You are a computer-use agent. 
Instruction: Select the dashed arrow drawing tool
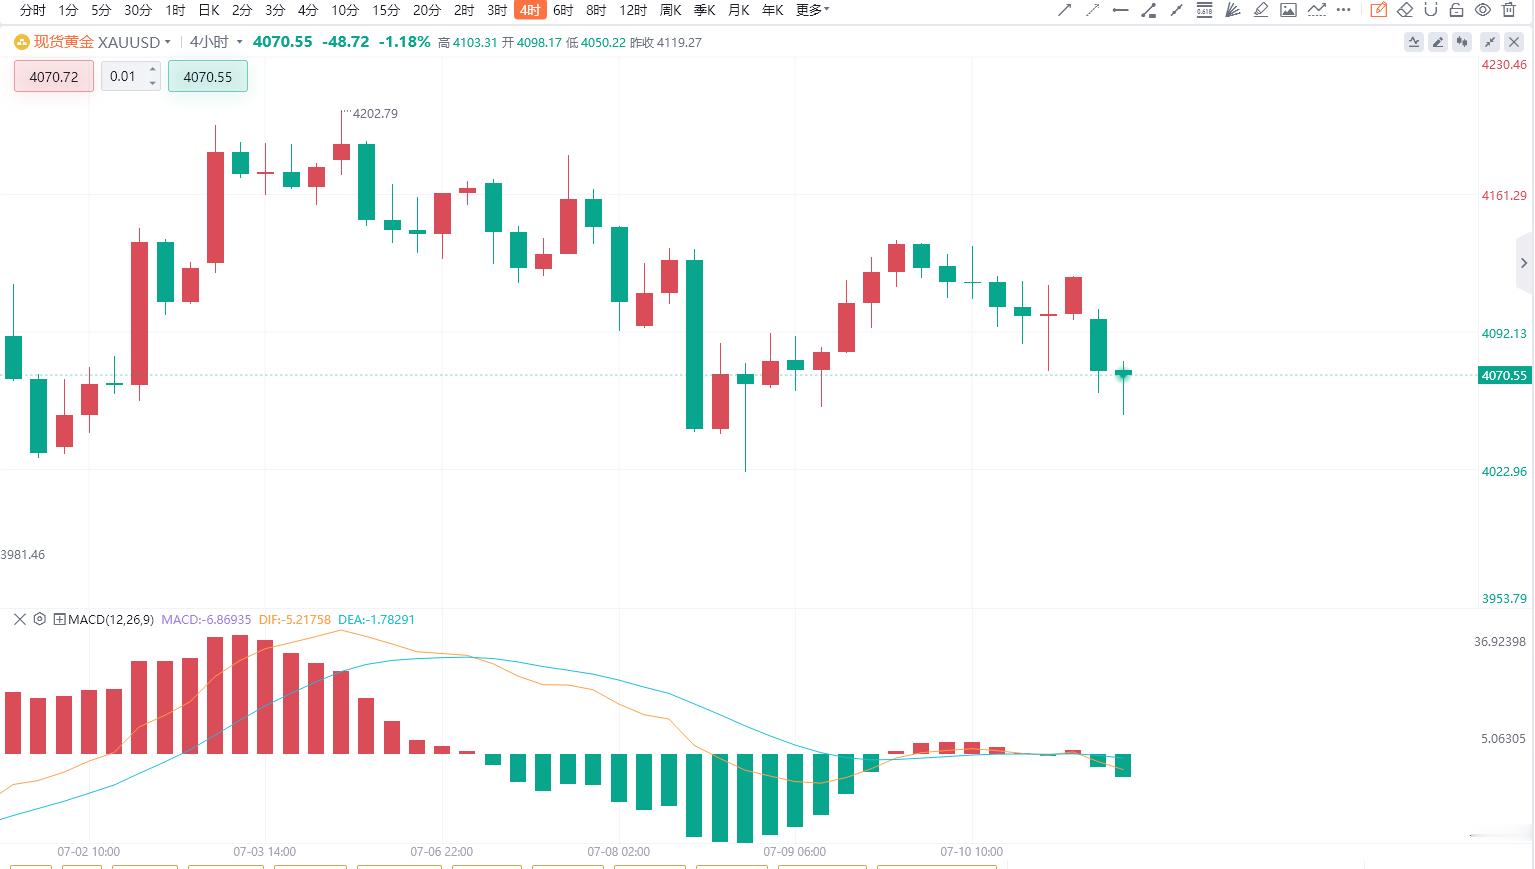point(1093,10)
